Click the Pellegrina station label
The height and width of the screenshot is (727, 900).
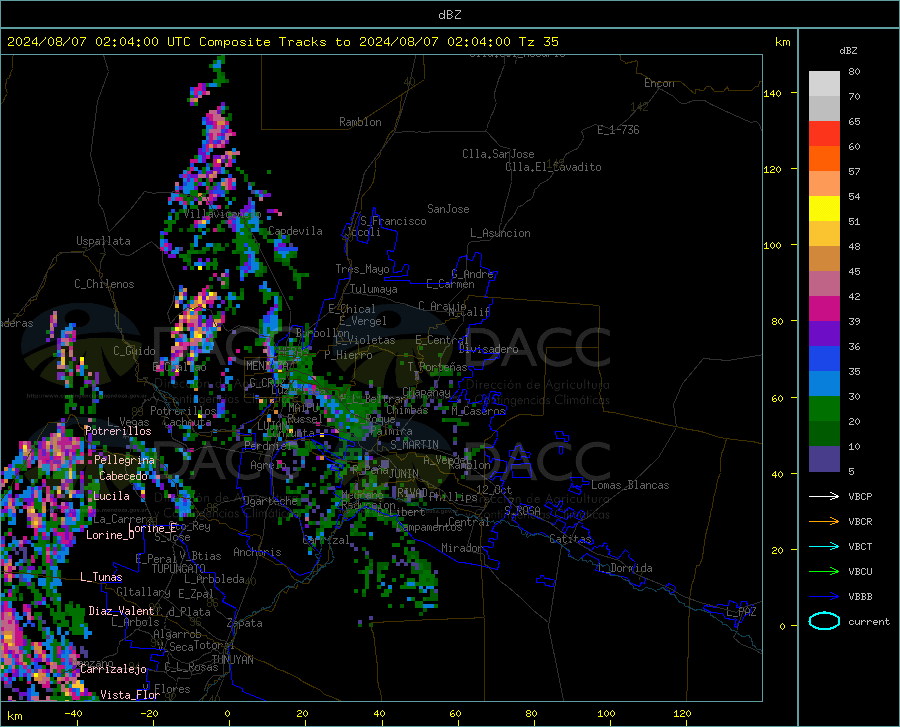pyautogui.click(x=125, y=460)
